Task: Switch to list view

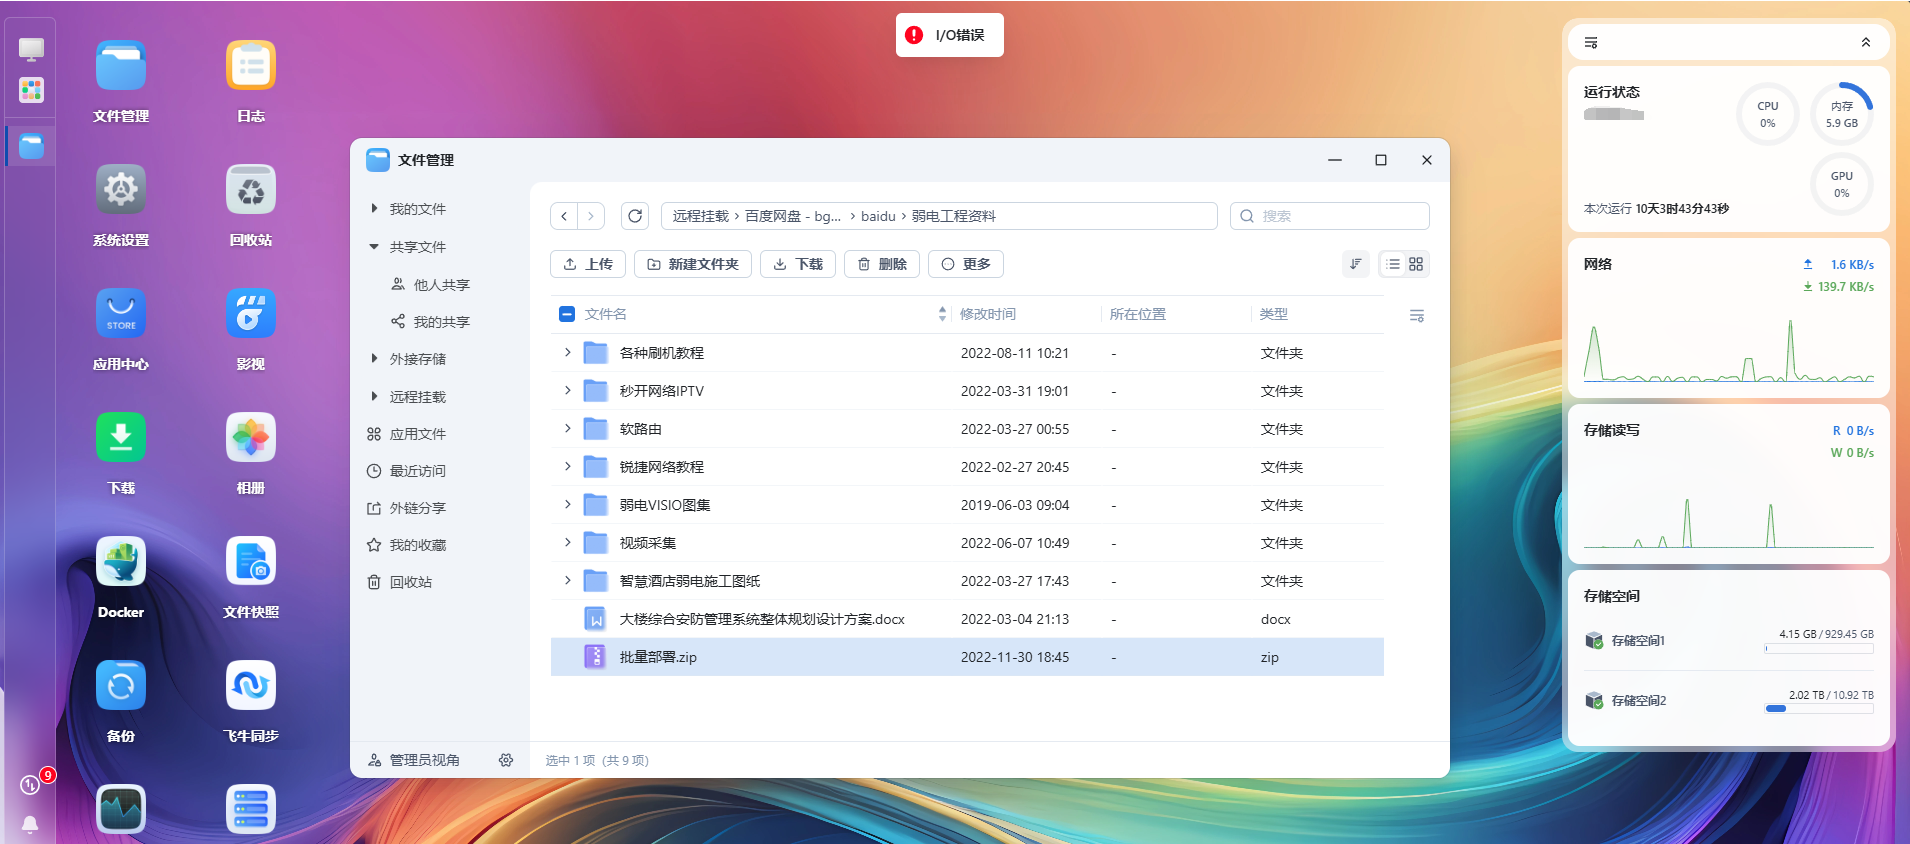Action: tap(1393, 264)
